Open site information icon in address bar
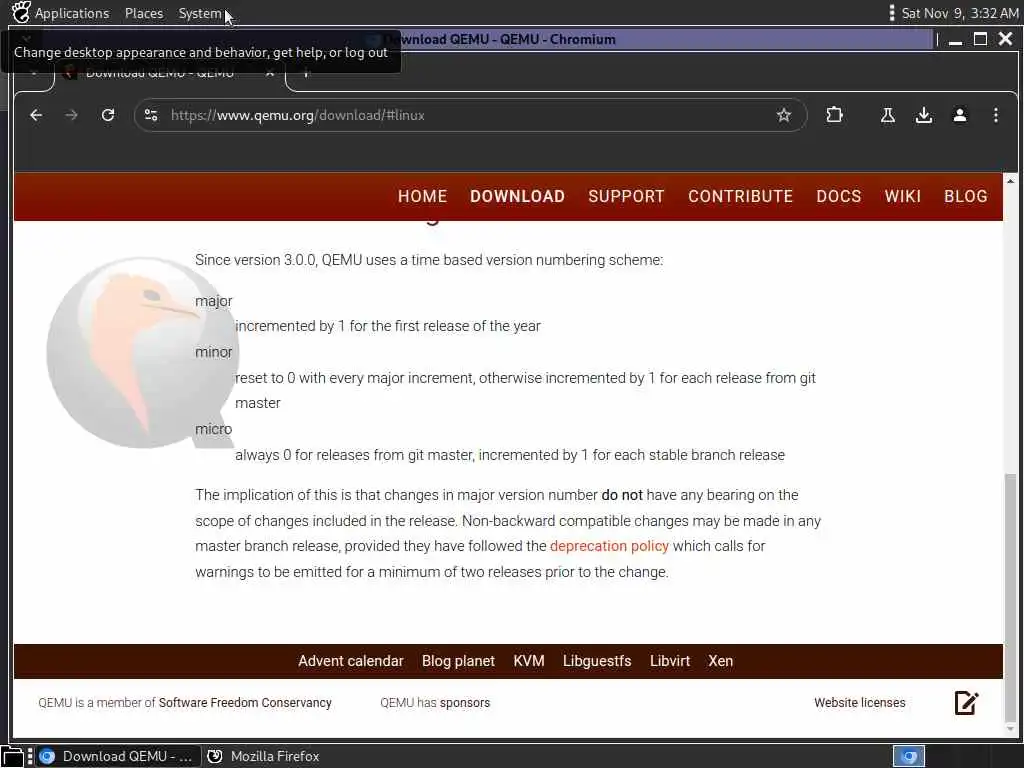The width and height of the screenshot is (1024, 768). [x=151, y=116]
